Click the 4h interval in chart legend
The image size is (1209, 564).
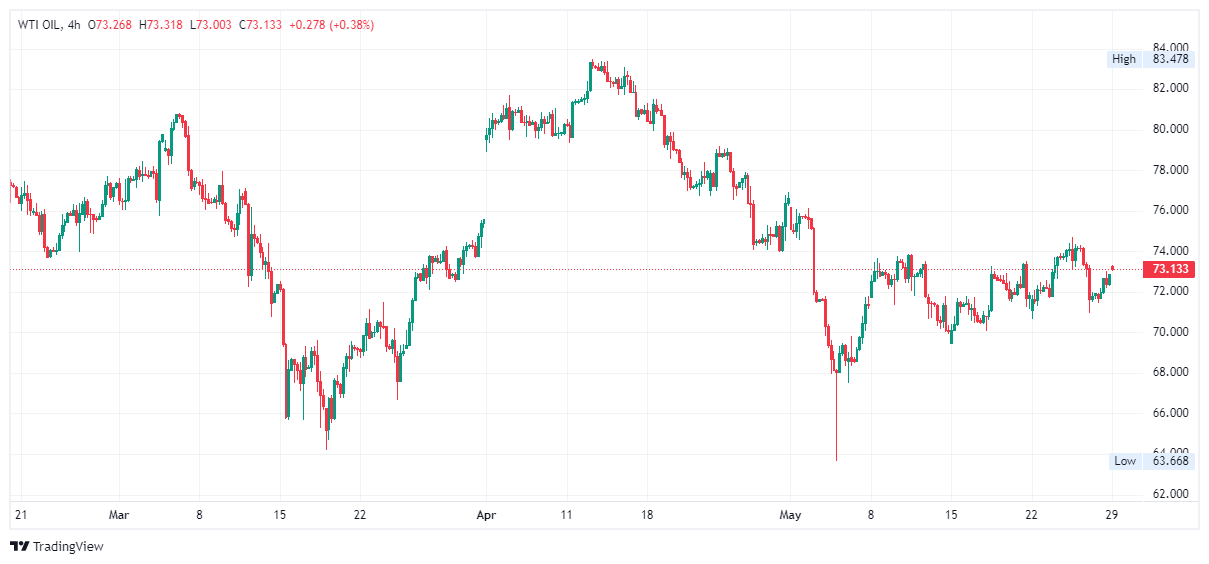click(x=73, y=24)
